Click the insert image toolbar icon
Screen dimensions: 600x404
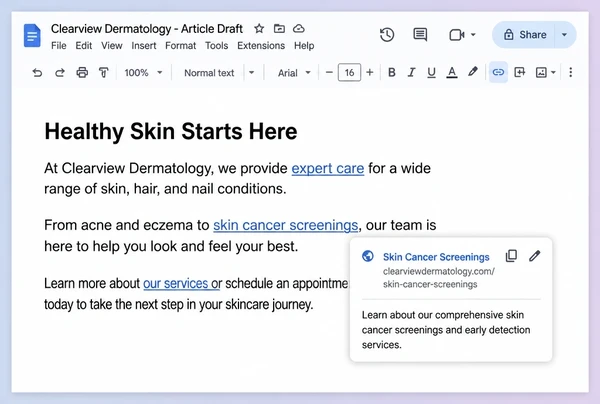(x=541, y=72)
